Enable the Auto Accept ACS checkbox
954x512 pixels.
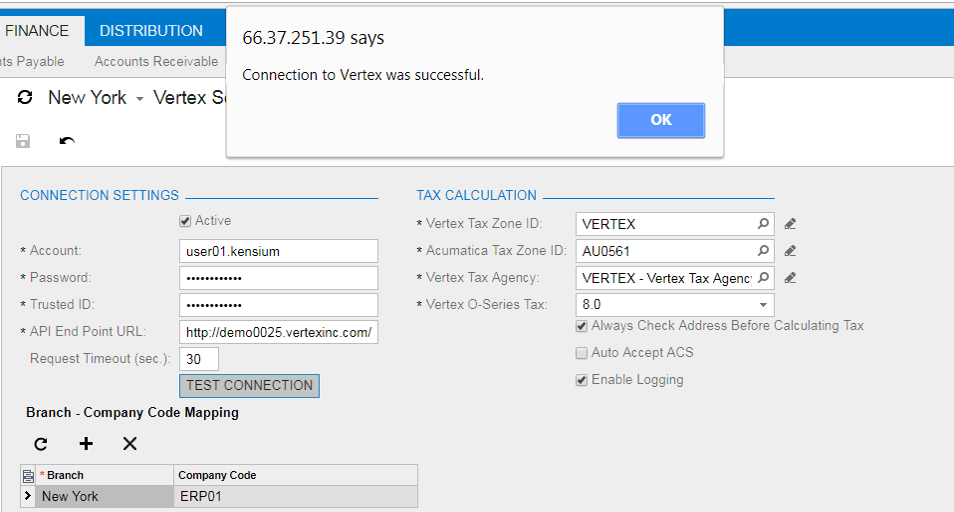click(x=582, y=353)
